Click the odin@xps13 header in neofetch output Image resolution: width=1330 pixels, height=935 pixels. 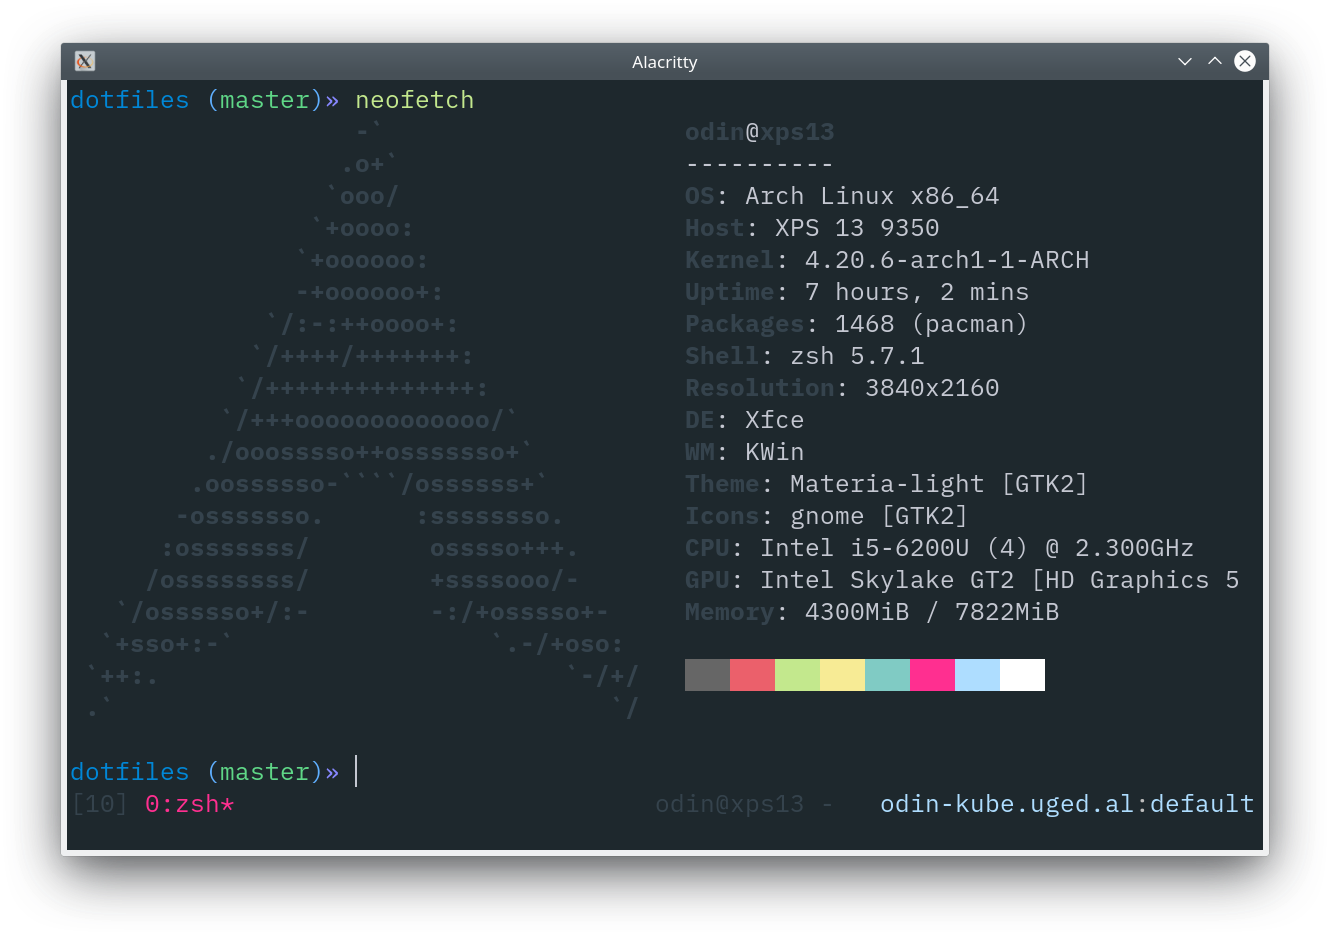tap(760, 132)
